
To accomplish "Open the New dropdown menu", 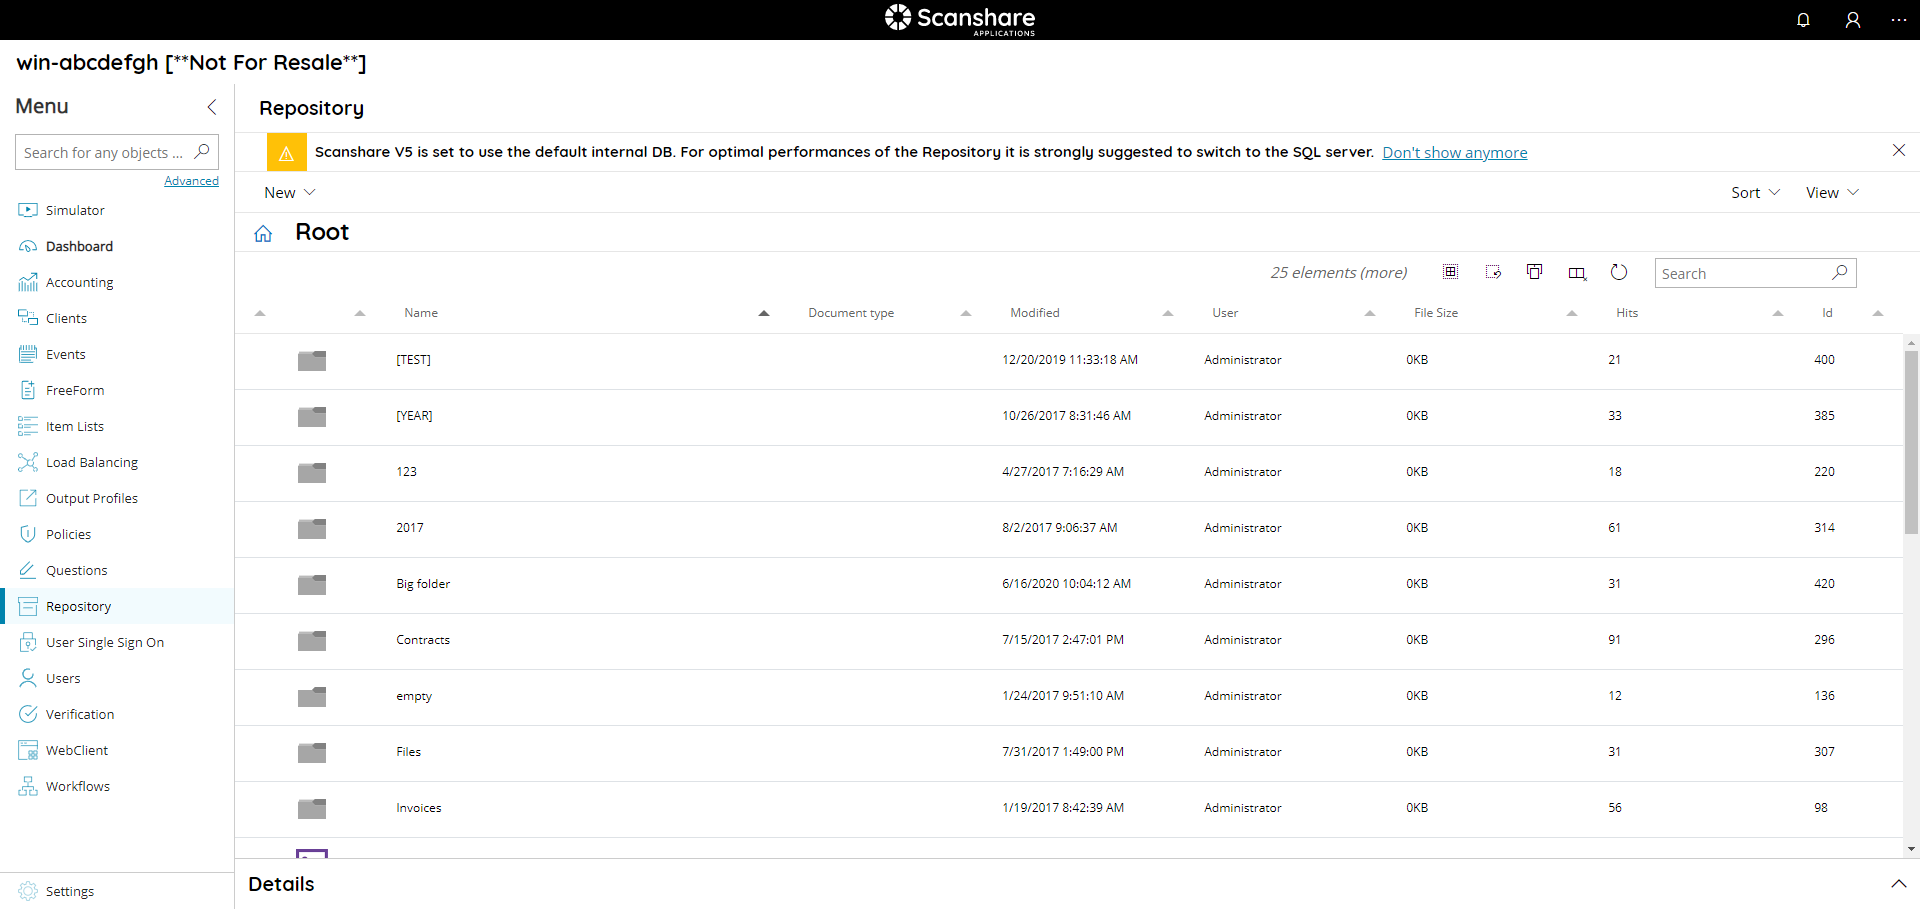I will tap(288, 192).
